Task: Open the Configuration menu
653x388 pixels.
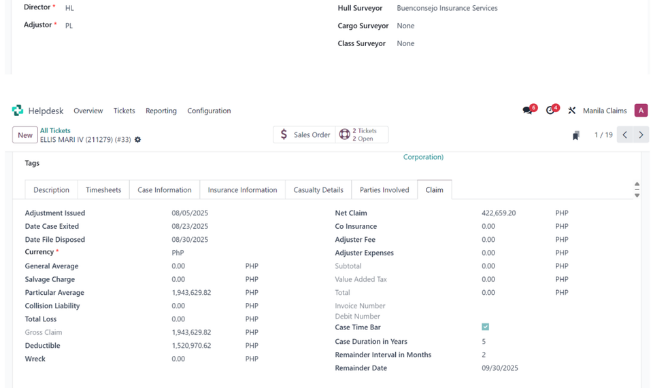Action: pyautogui.click(x=209, y=111)
